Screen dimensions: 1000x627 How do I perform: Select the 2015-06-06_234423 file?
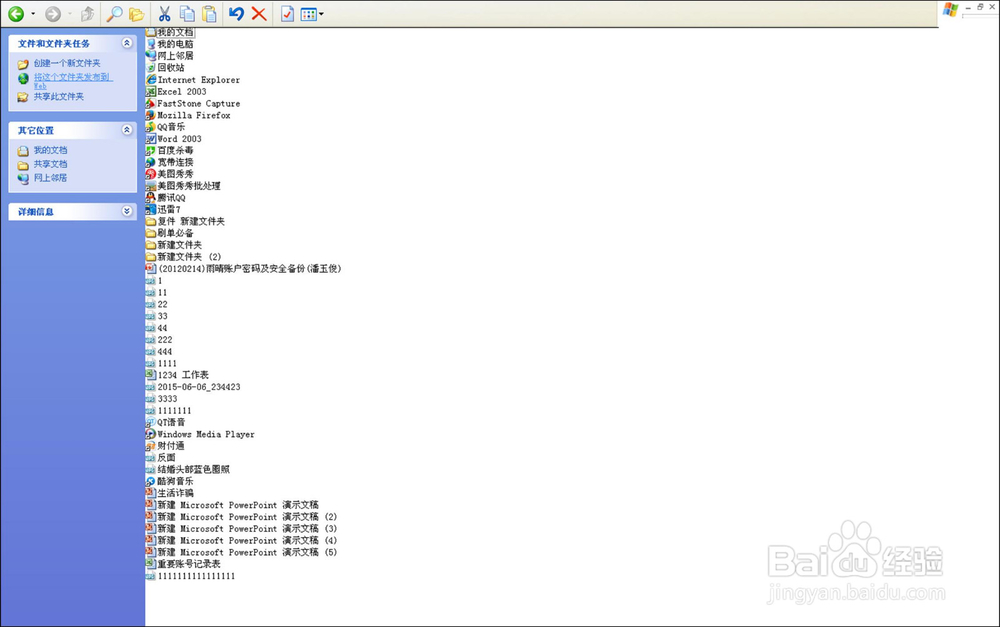pyautogui.click(x=193, y=387)
